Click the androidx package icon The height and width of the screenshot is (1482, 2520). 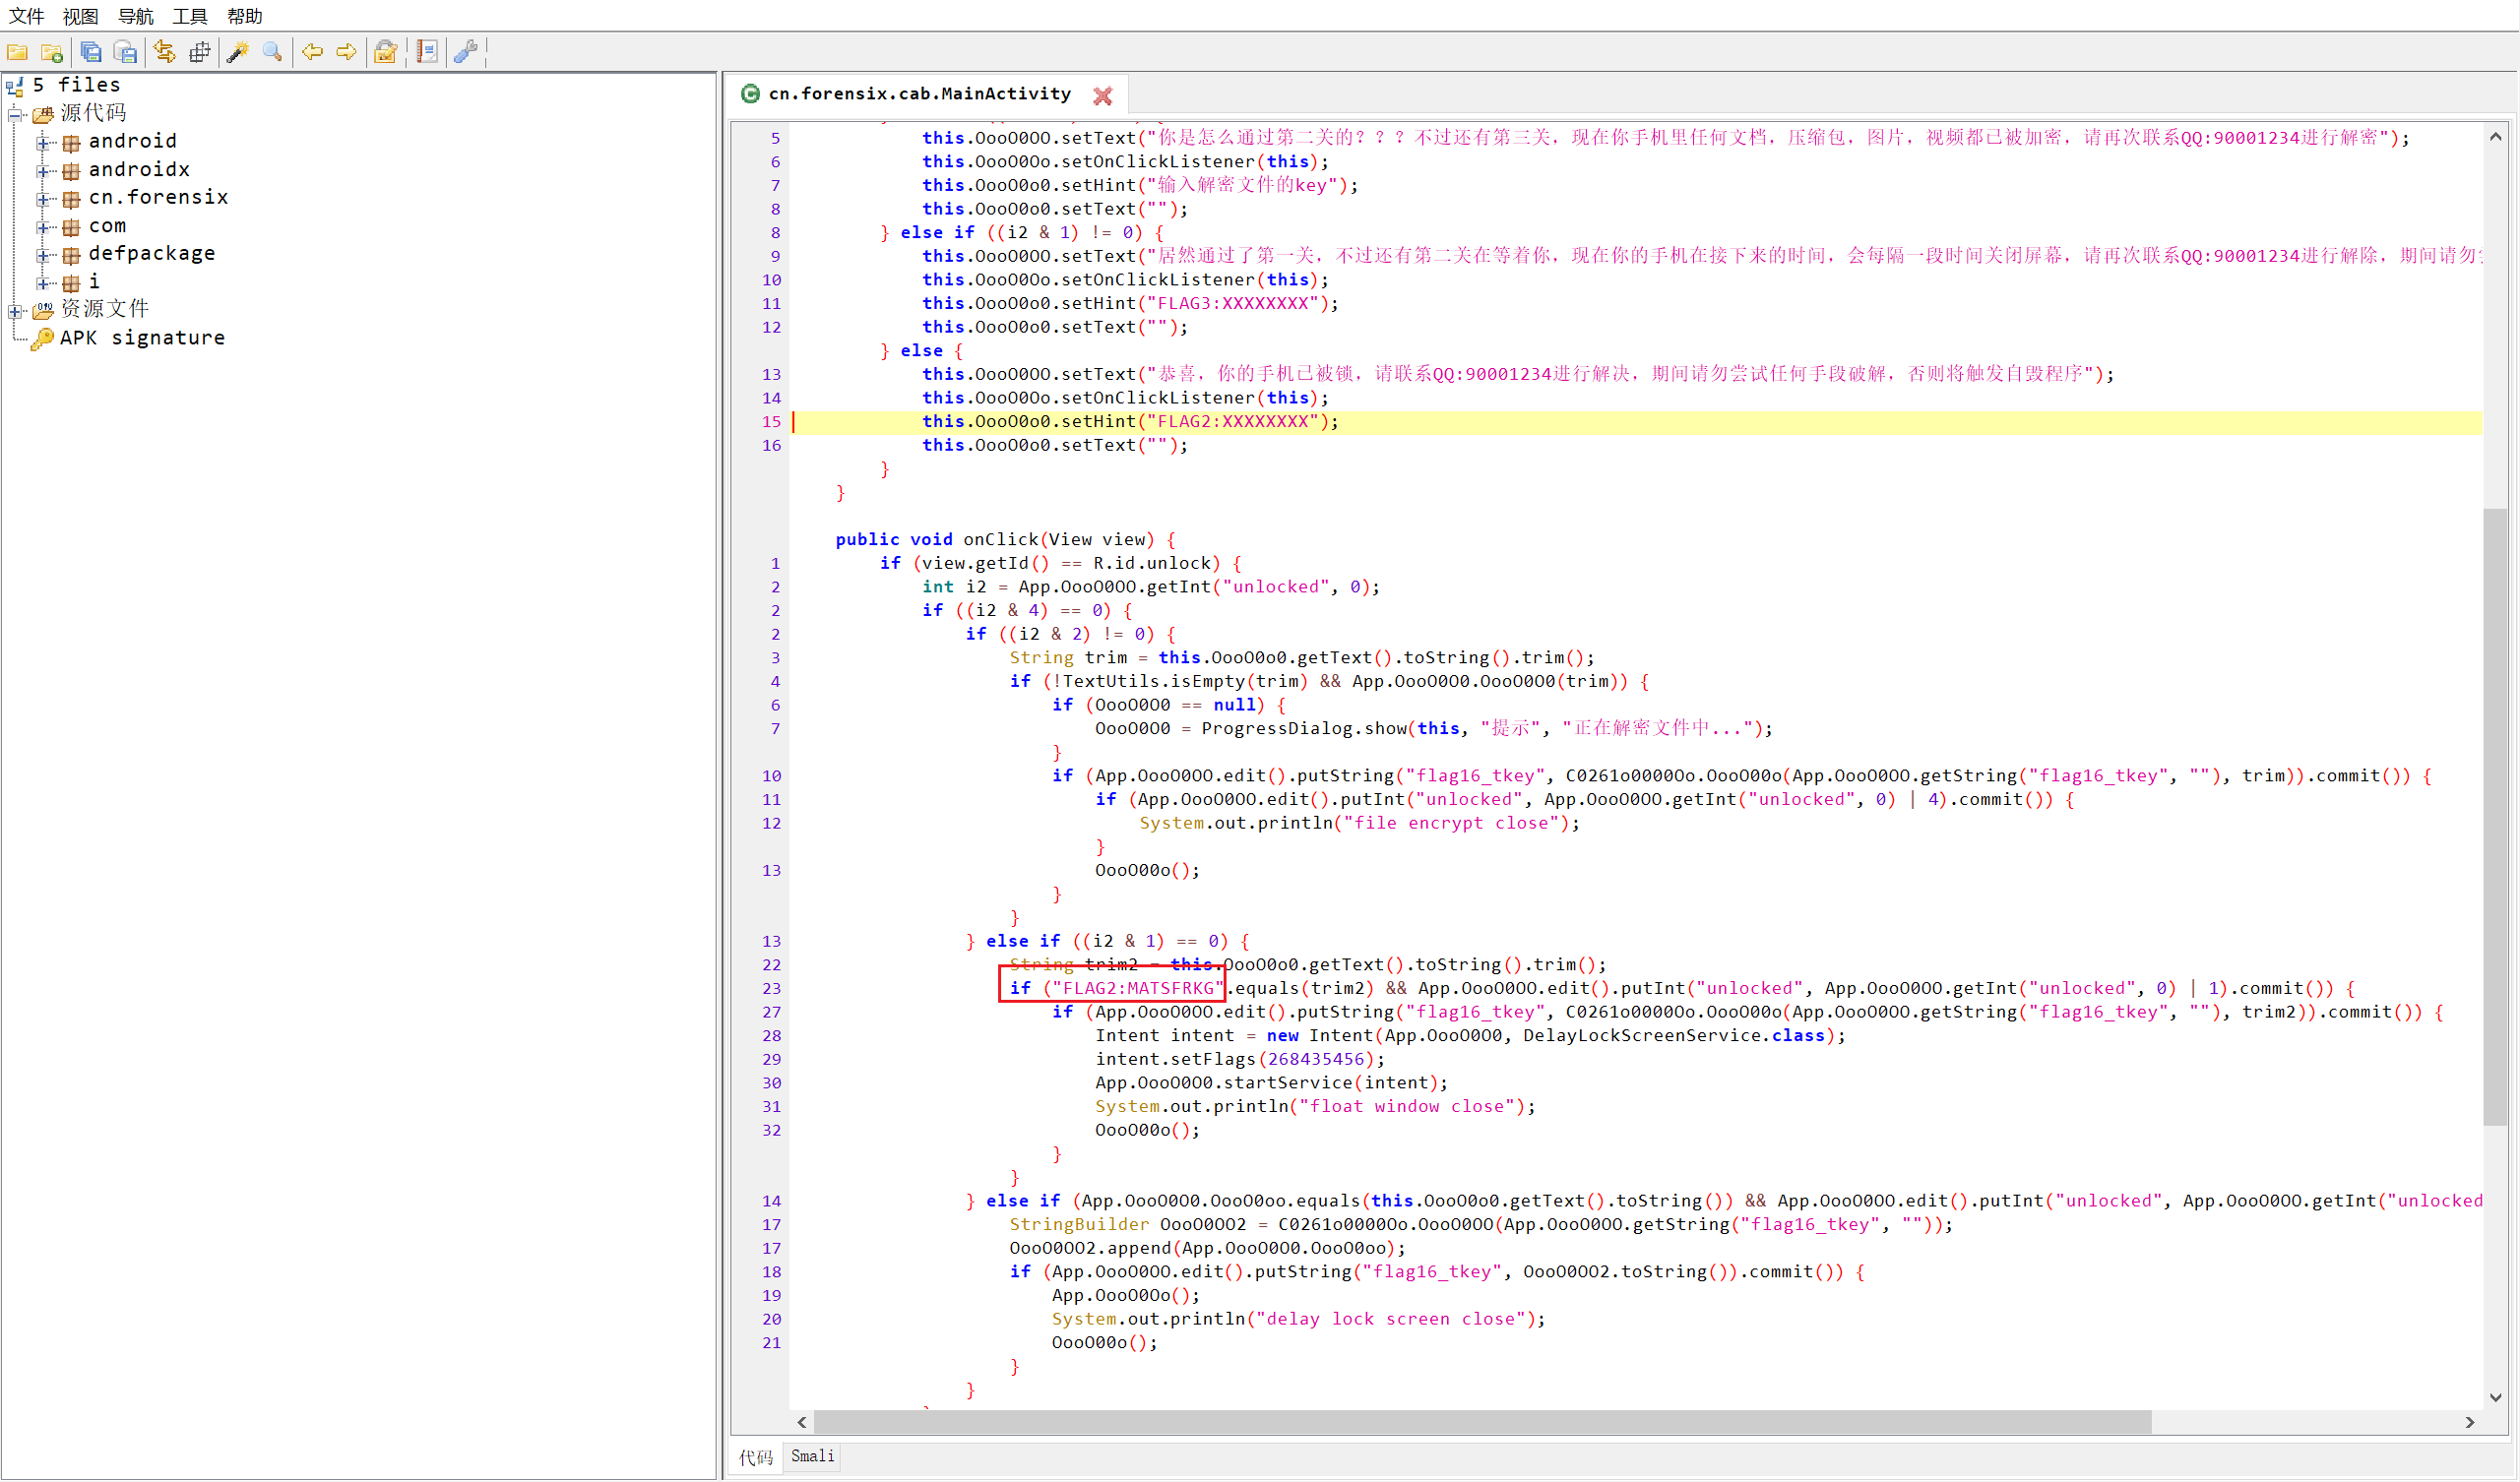(71, 170)
